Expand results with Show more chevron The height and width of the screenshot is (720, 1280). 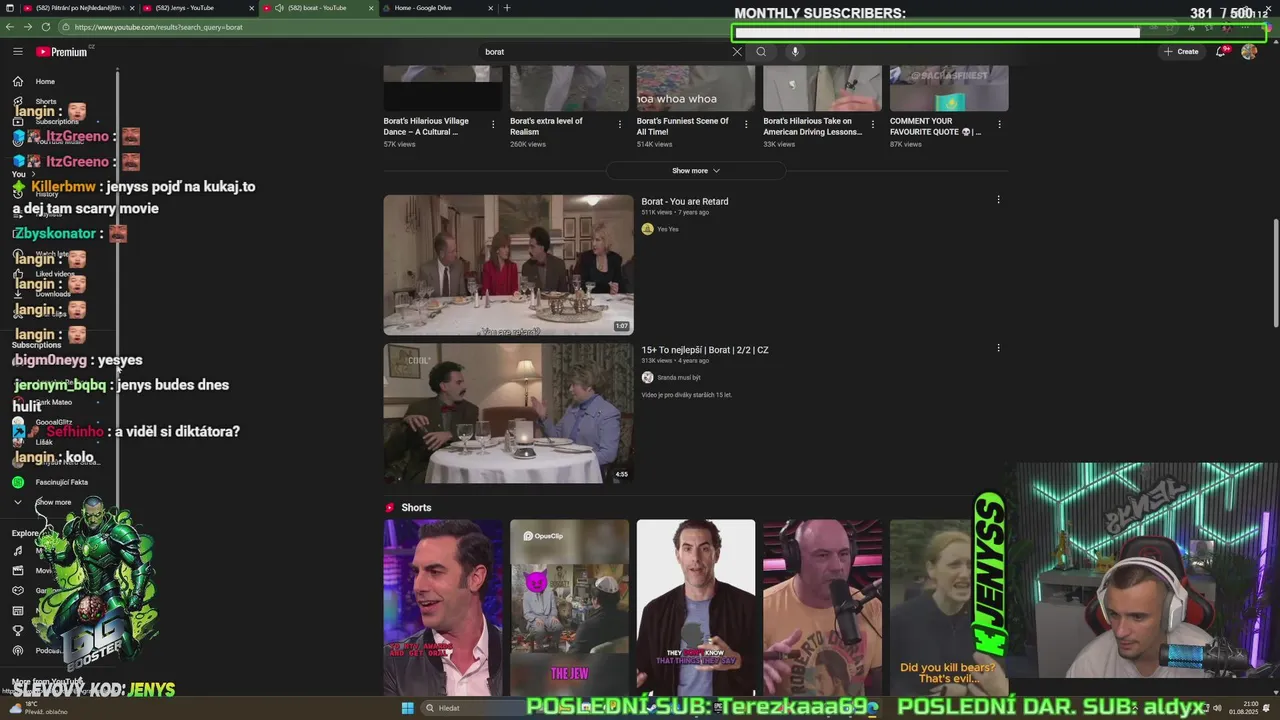(696, 171)
